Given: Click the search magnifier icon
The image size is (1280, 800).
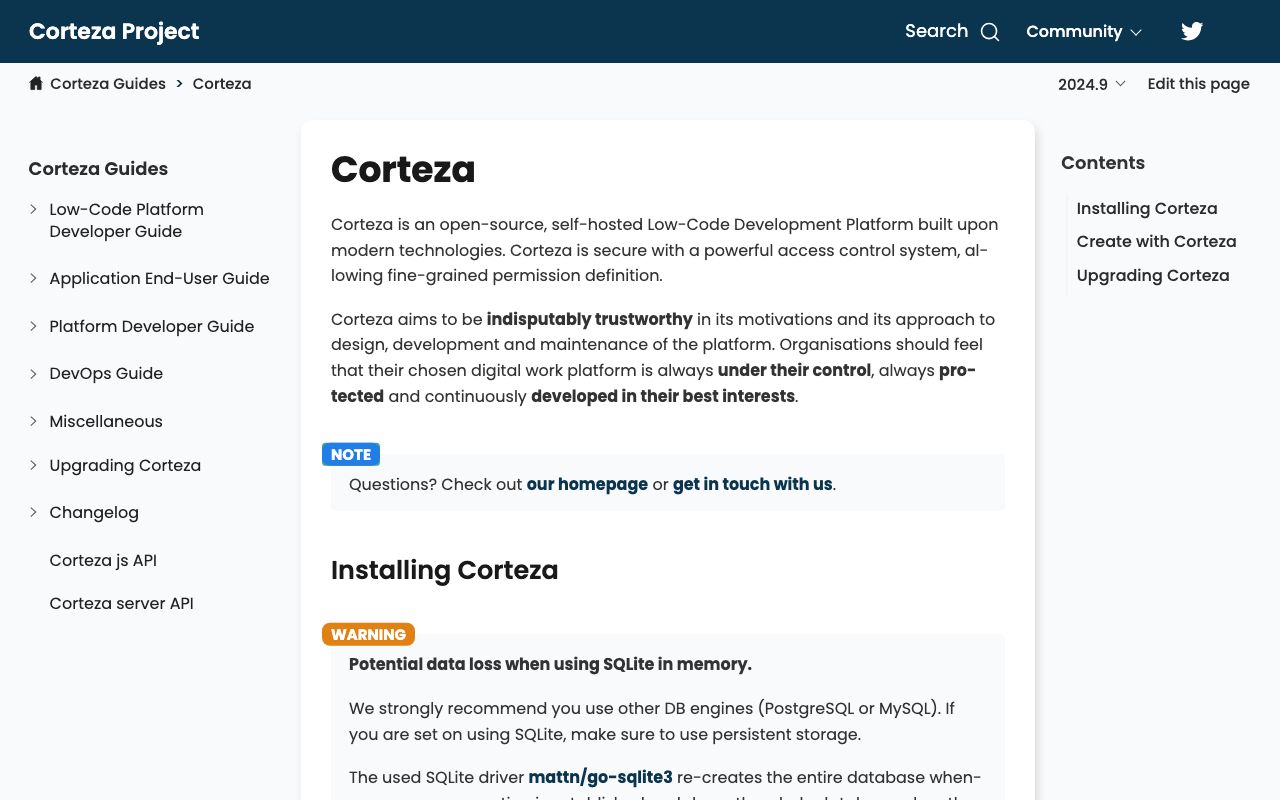Looking at the screenshot, I should (x=990, y=32).
